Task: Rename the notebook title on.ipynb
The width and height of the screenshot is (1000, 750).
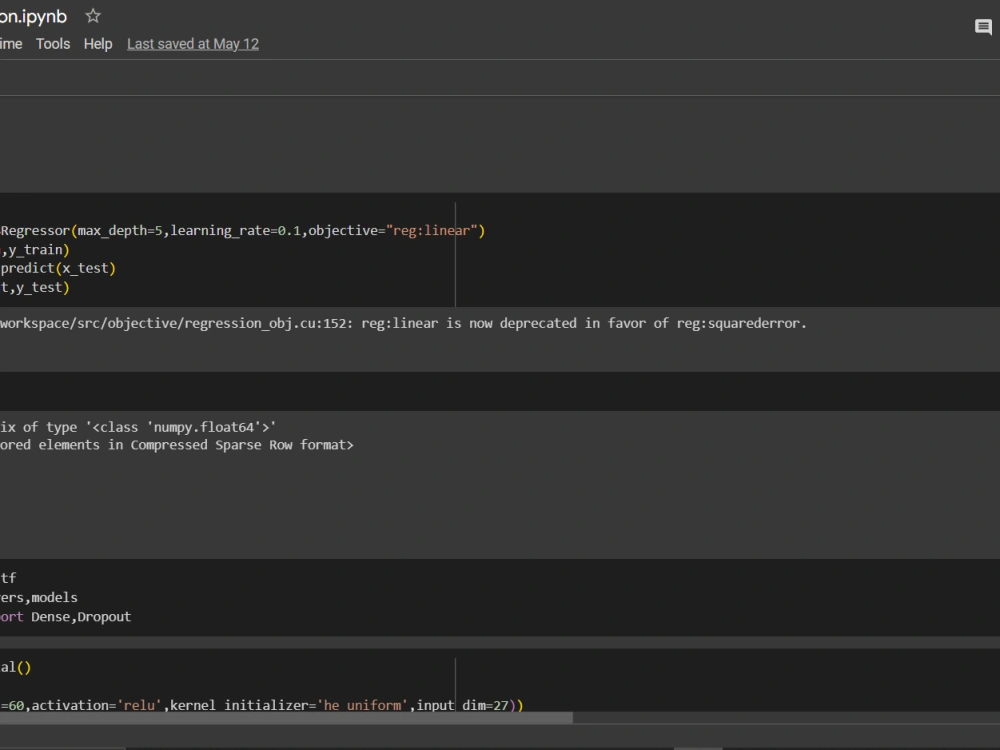Action: pos(33,15)
